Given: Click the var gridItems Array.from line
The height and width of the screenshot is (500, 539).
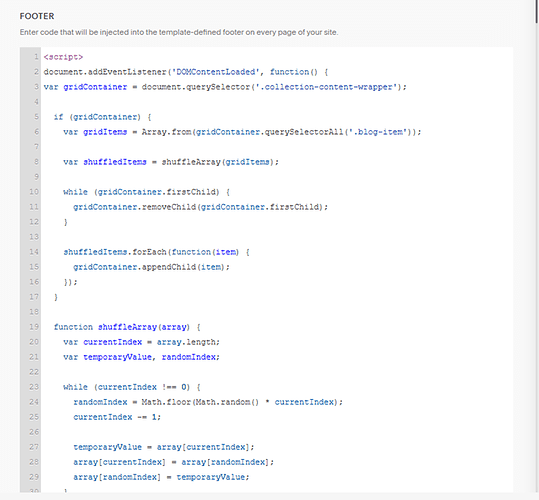Looking at the screenshot, I should click(242, 132).
